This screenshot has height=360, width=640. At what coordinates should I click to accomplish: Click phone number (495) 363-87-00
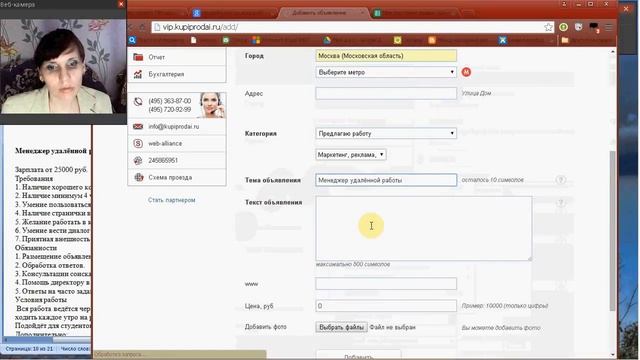coord(169,101)
